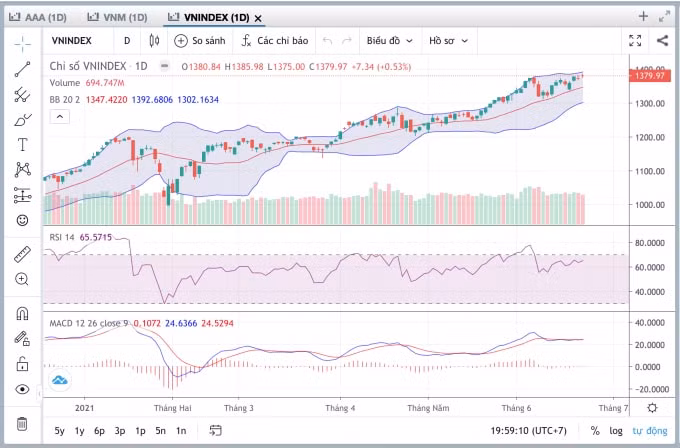Click the Chỉ số VNINDEX legend options icon
Viewport: 680px width, 448px height.
tap(164, 66)
